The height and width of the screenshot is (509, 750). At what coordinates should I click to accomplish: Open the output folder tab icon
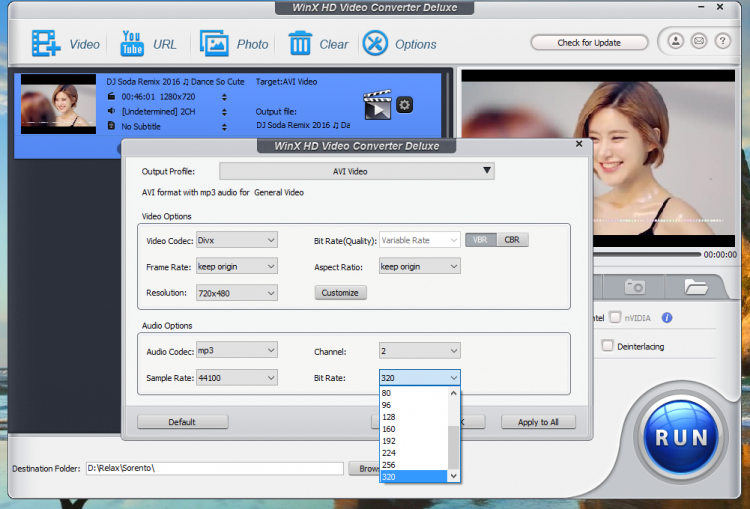696,287
